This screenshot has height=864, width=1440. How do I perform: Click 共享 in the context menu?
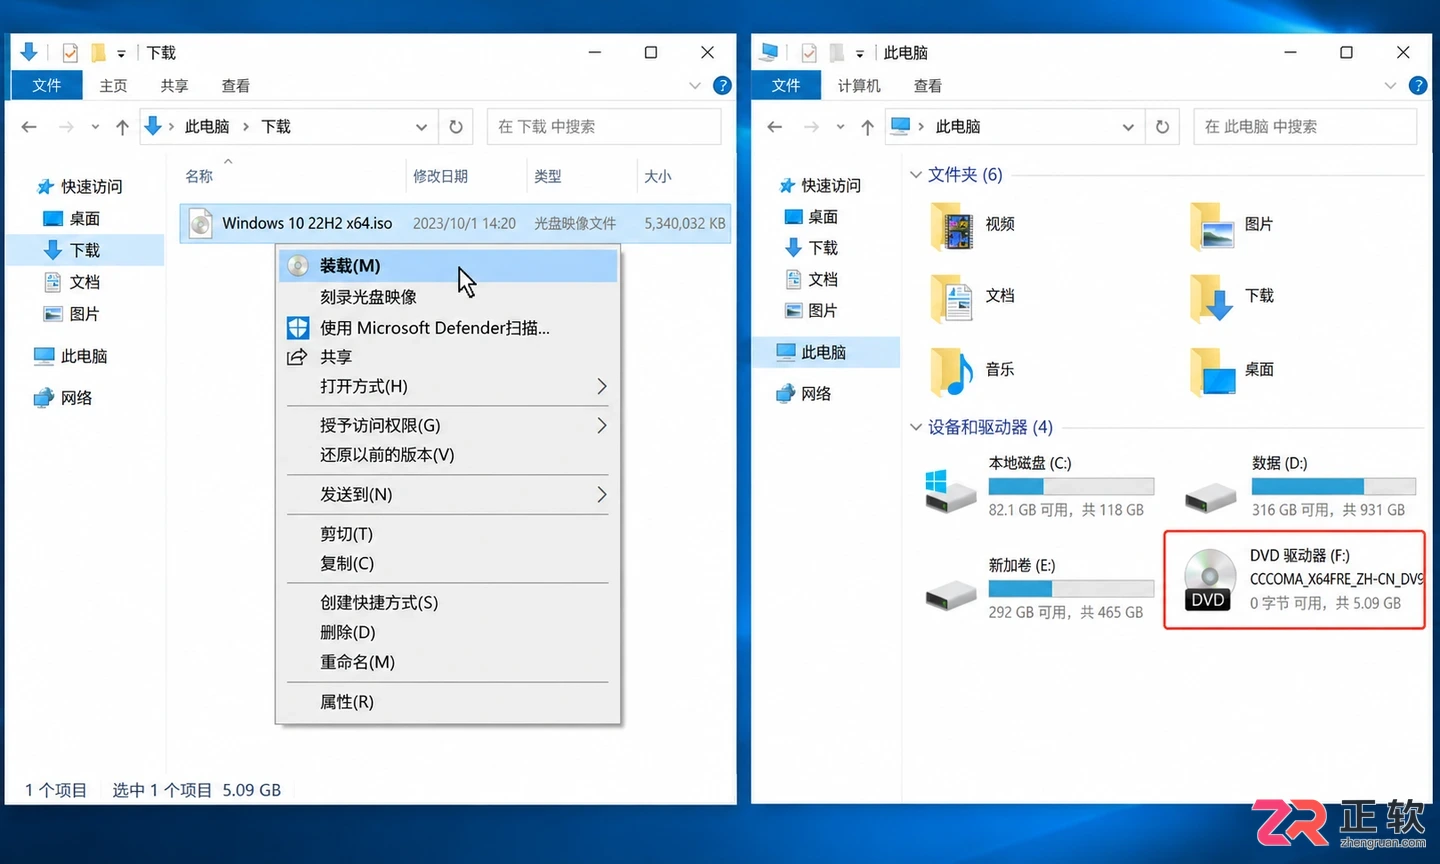coord(448,357)
